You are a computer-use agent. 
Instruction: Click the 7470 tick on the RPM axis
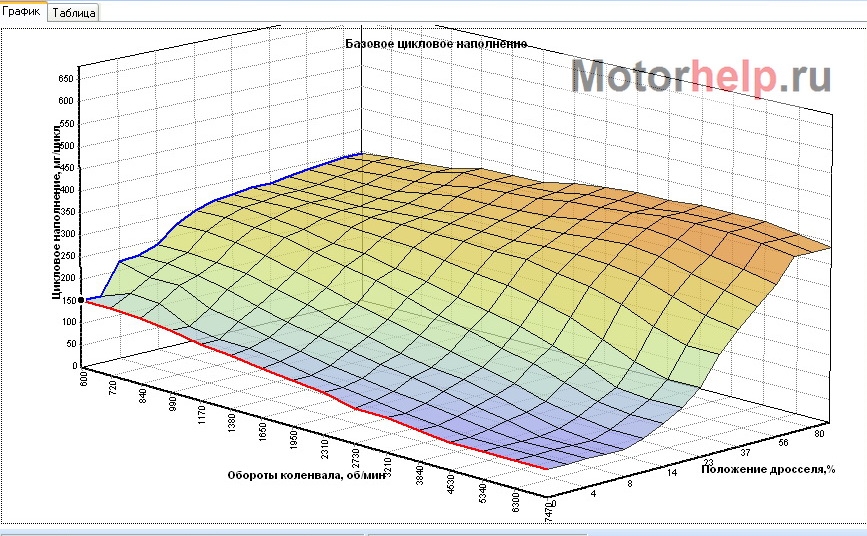548,513
